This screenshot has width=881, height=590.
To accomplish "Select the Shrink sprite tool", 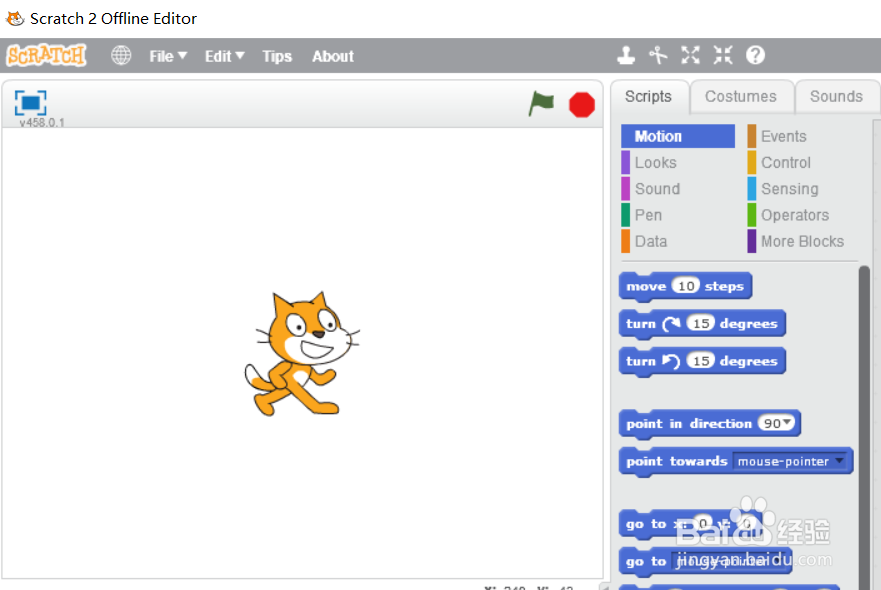I will click(x=723, y=55).
